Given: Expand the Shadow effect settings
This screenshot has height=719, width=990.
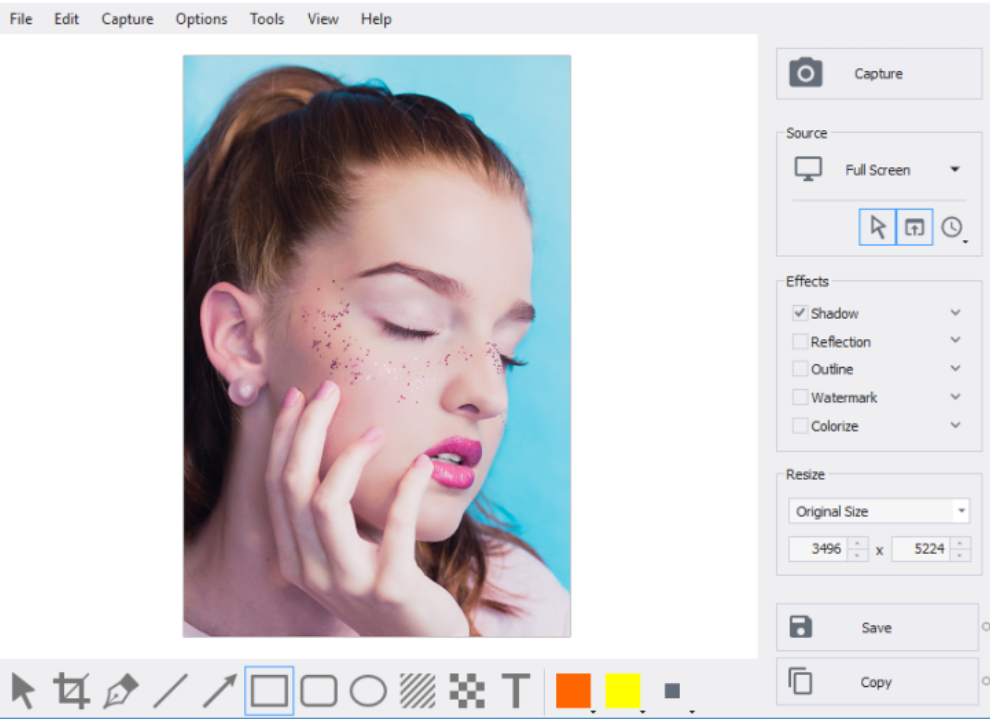Looking at the screenshot, I should 956,312.
